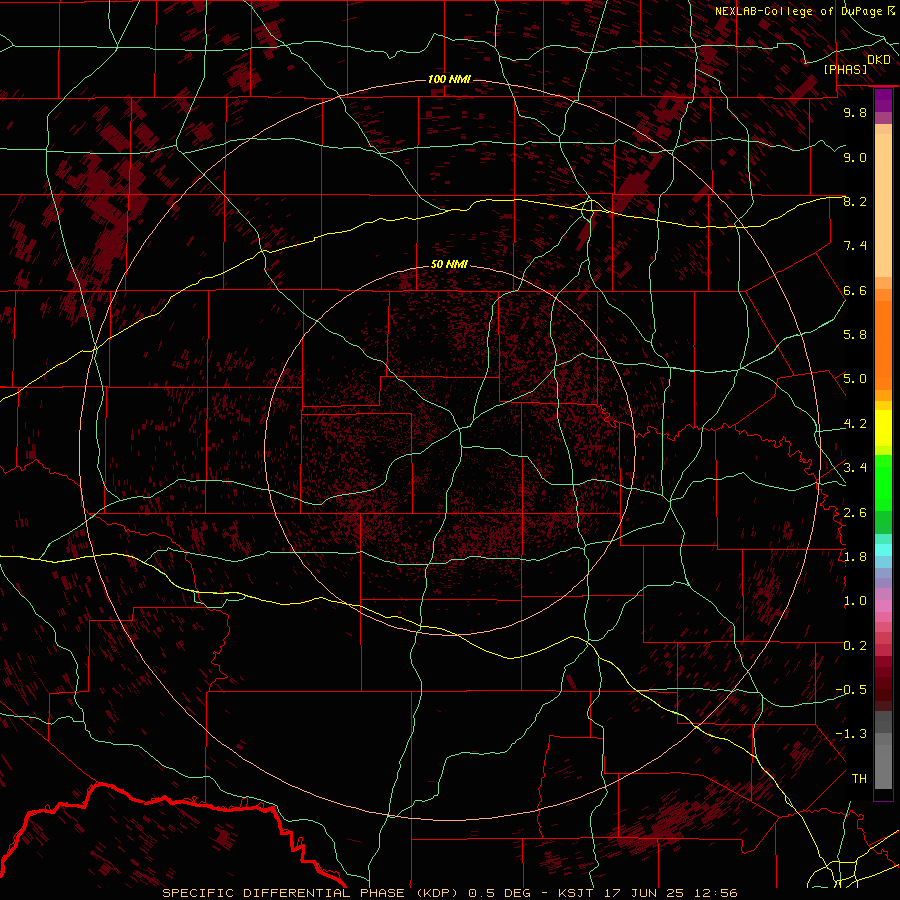900x900 pixels.
Task: Click the bright yellow band of the color scale
Action: pyautogui.click(x=883, y=428)
